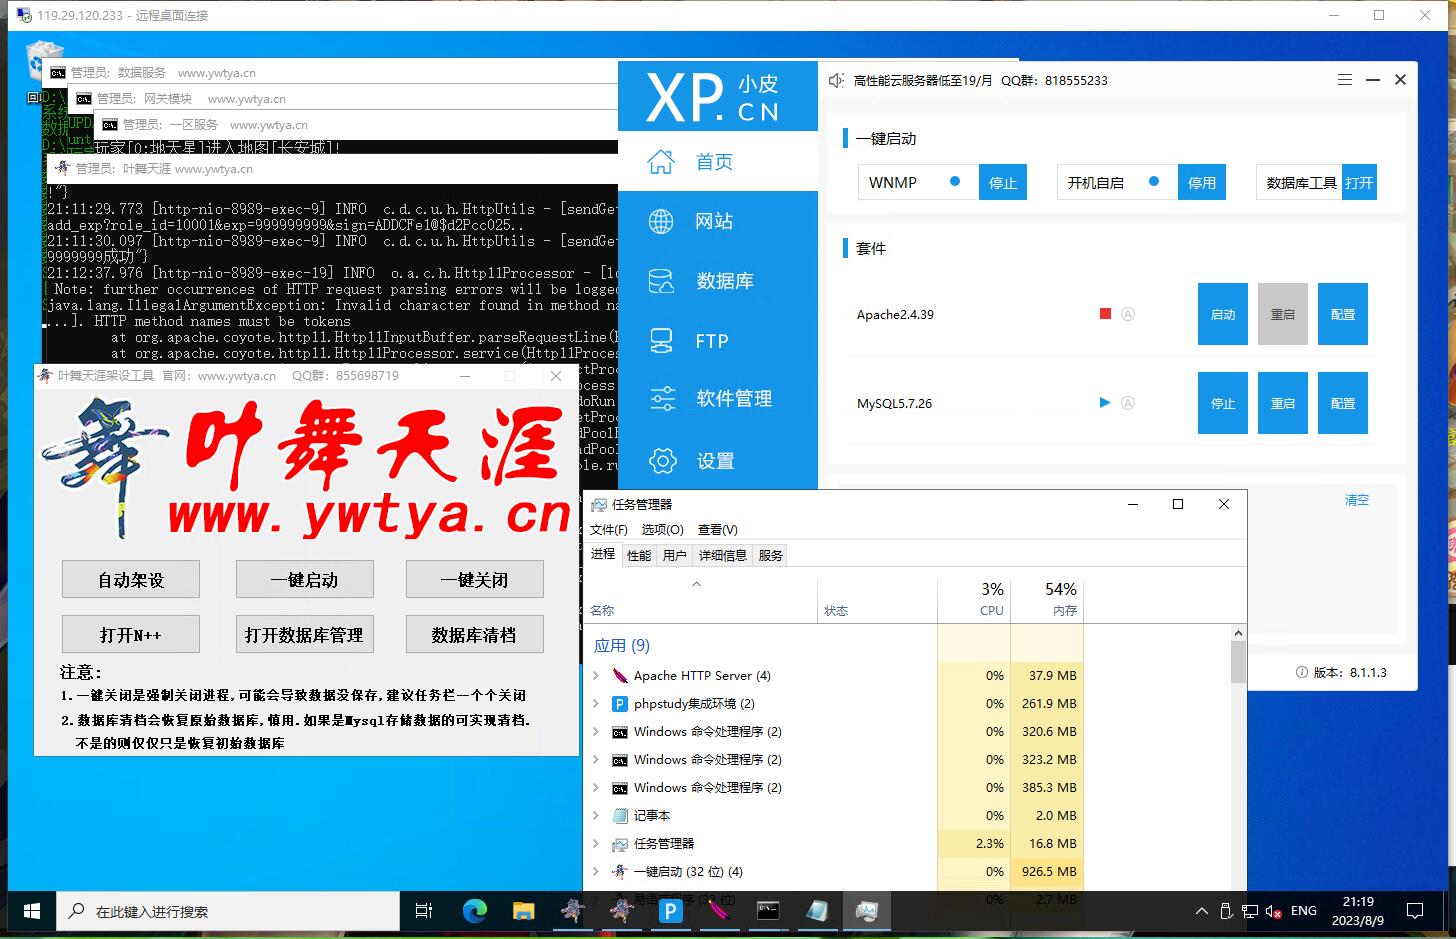1456x939 pixels.
Task: Click 配置 button for MySQL5.7.26
Action: point(1343,403)
